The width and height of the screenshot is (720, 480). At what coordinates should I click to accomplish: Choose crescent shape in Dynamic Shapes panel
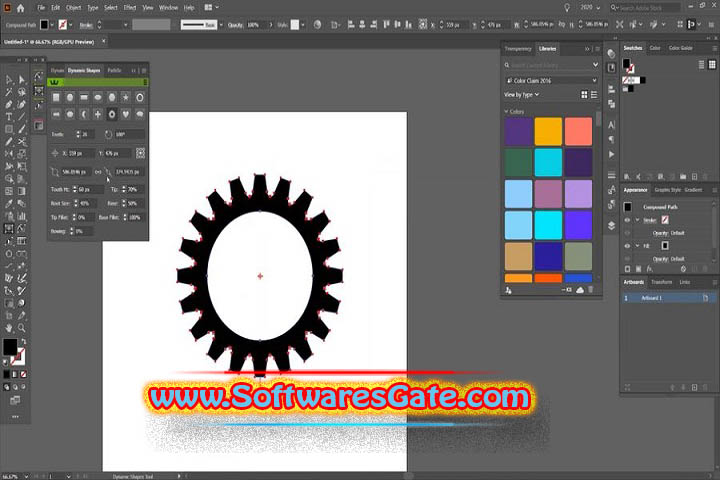[84, 114]
